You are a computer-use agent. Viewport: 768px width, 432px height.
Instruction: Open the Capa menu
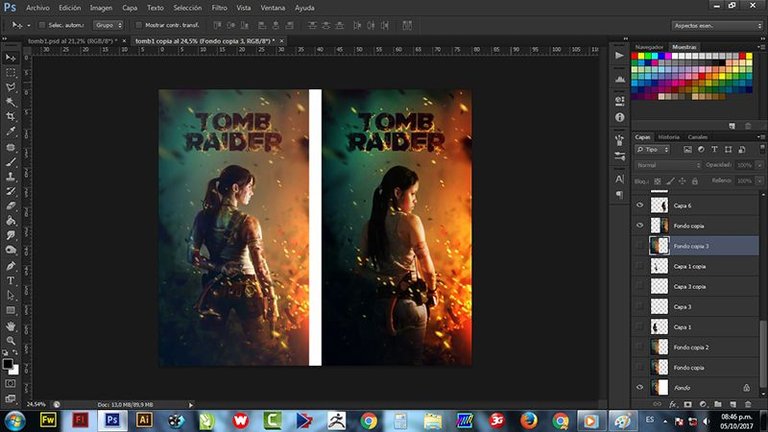(x=129, y=8)
